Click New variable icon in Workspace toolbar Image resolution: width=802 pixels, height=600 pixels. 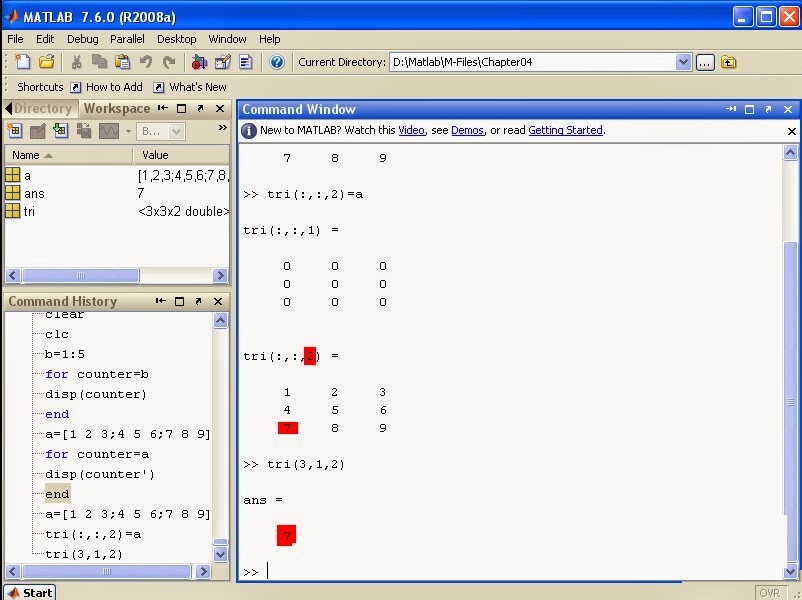[x=15, y=131]
